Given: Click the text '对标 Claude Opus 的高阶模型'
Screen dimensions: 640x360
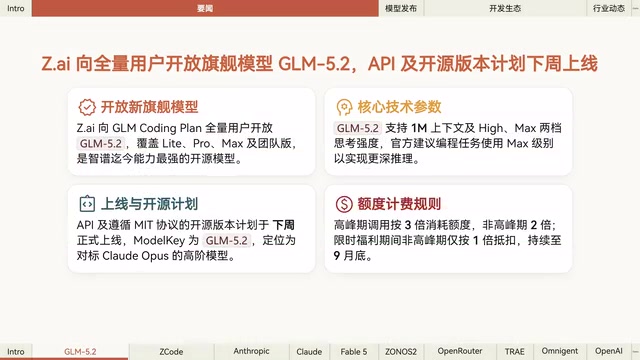Looking at the screenshot, I should coord(153,256).
